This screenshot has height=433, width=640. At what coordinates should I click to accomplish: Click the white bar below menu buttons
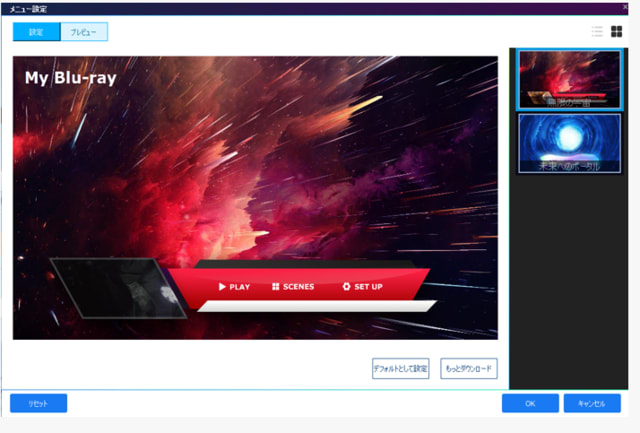point(316,306)
